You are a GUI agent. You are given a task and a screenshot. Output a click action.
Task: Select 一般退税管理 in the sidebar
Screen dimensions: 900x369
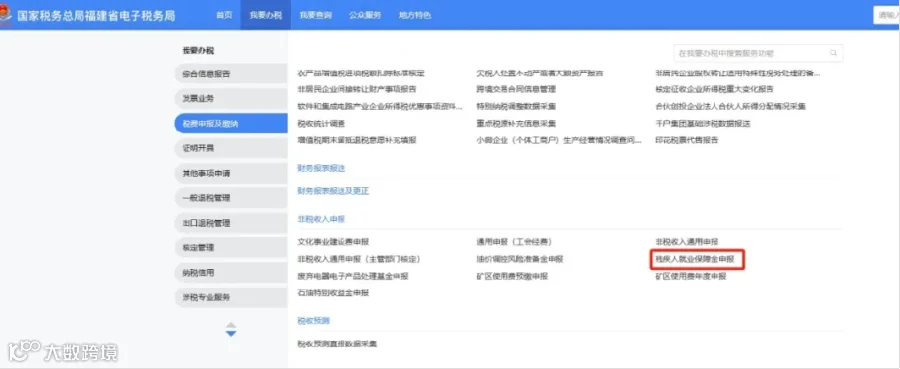click(231, 198)
